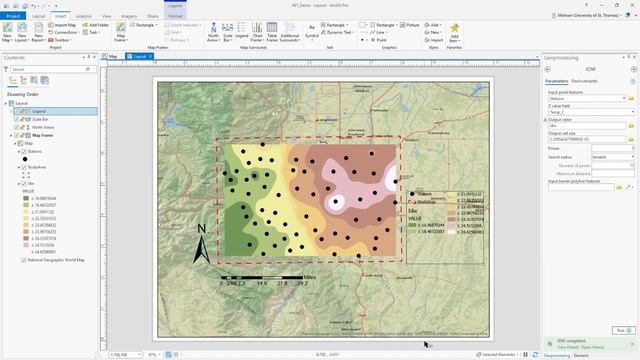The height and width of the screenshot is (360, 640).
Task: Open the Toolbox dropdown
Action: tap(60, 40)
